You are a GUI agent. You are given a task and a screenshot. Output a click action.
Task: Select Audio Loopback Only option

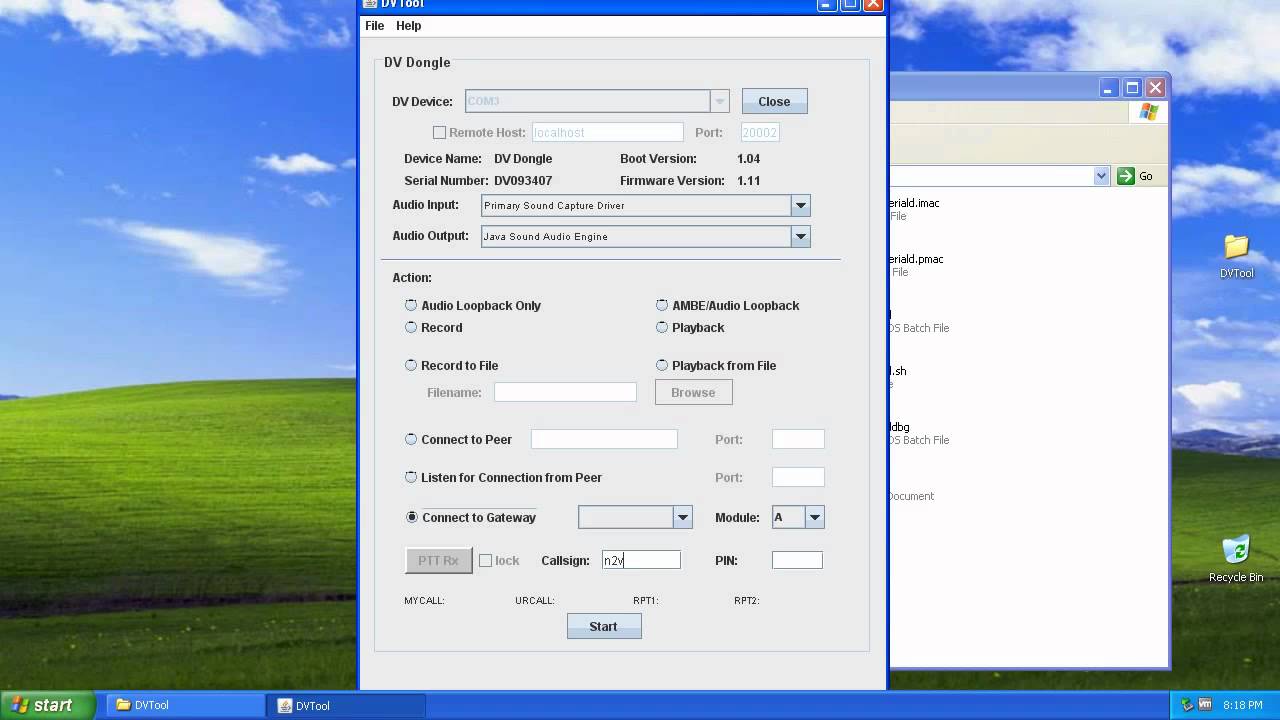473,305
